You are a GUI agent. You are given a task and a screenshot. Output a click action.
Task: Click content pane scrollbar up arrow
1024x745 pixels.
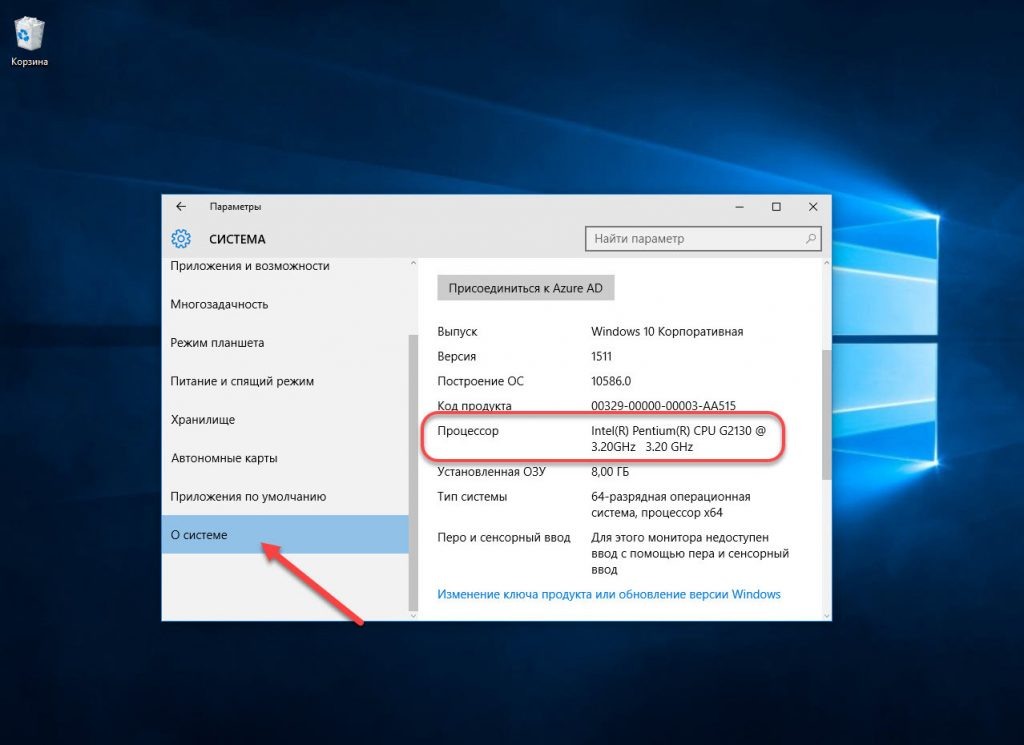tap(827, 264)
